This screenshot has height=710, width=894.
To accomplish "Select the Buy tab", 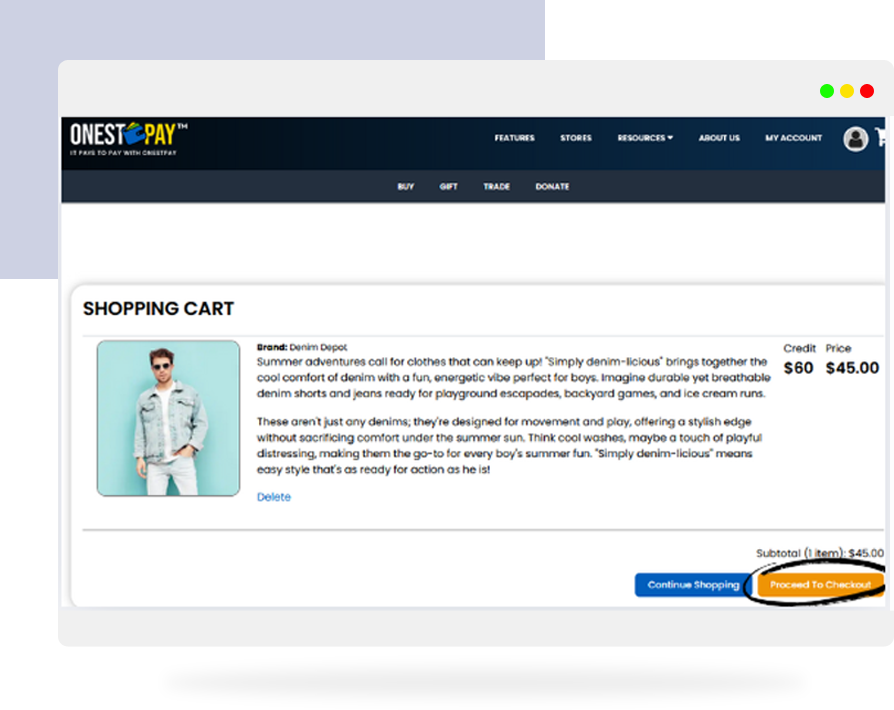I will pyautogui.click(x=406, y=187).
